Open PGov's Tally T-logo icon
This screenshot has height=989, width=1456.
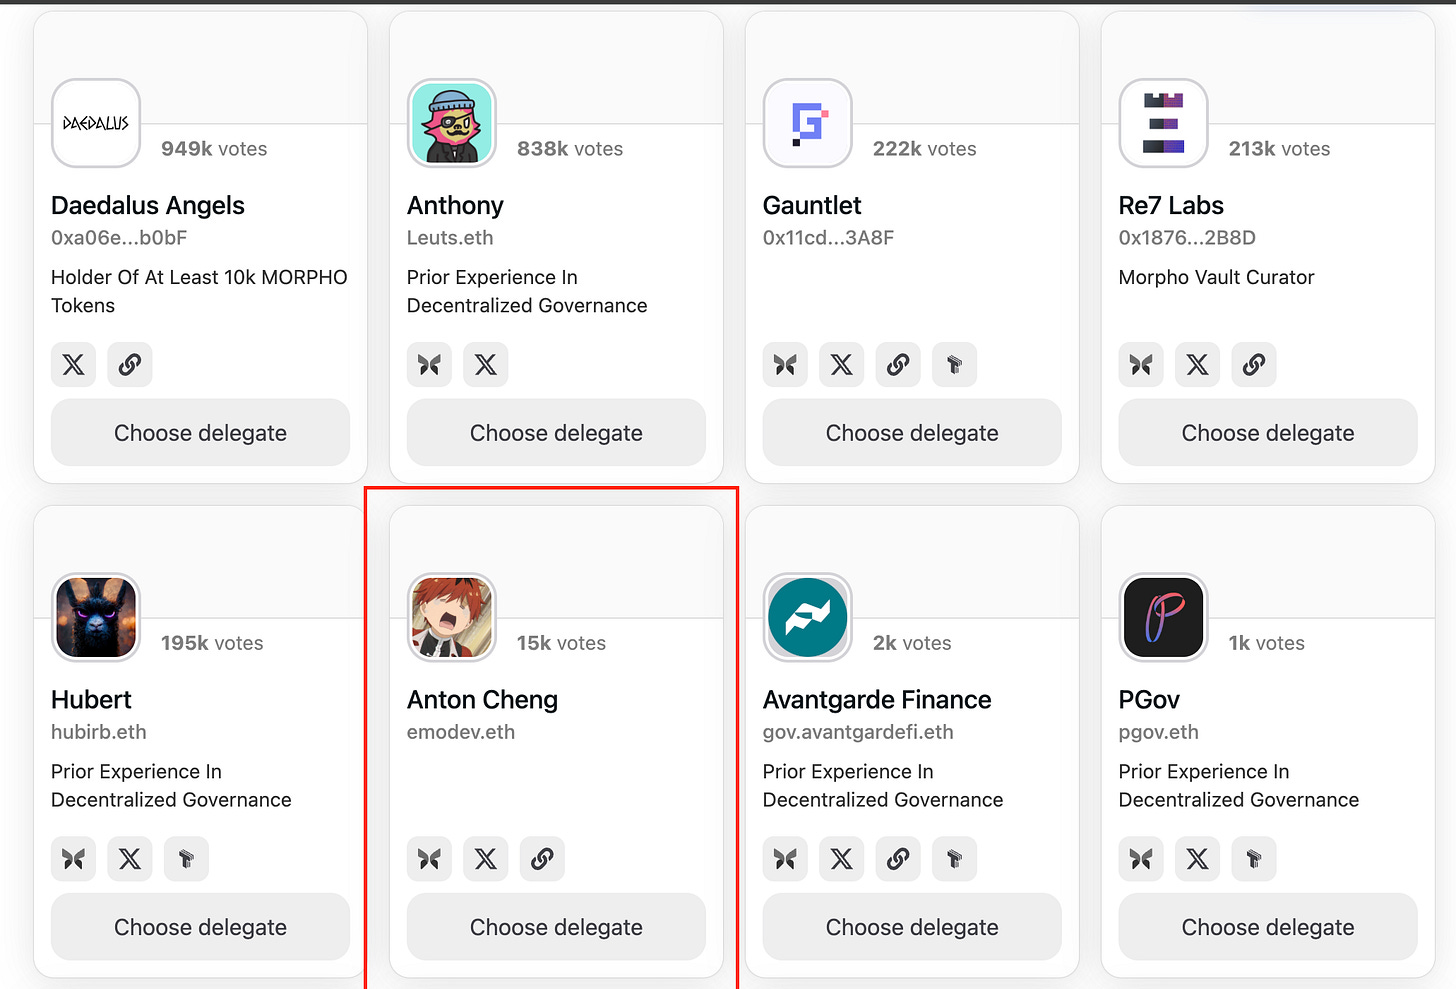point(1254,859)
